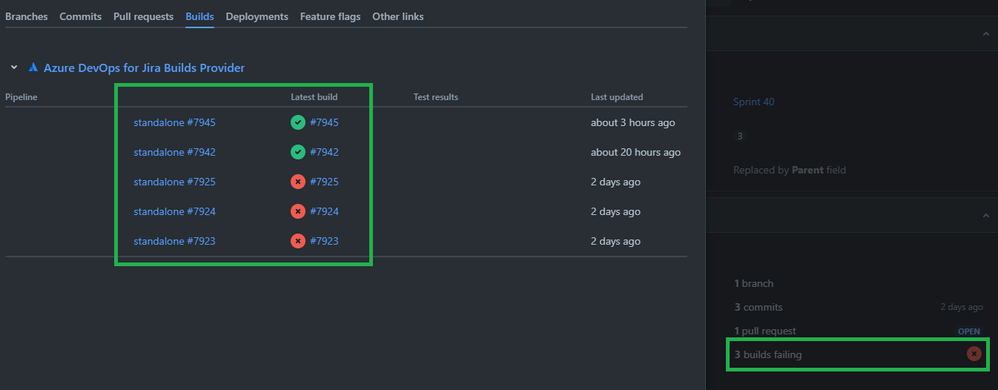Click the red failed icon for build #7924

coord(298,211)
